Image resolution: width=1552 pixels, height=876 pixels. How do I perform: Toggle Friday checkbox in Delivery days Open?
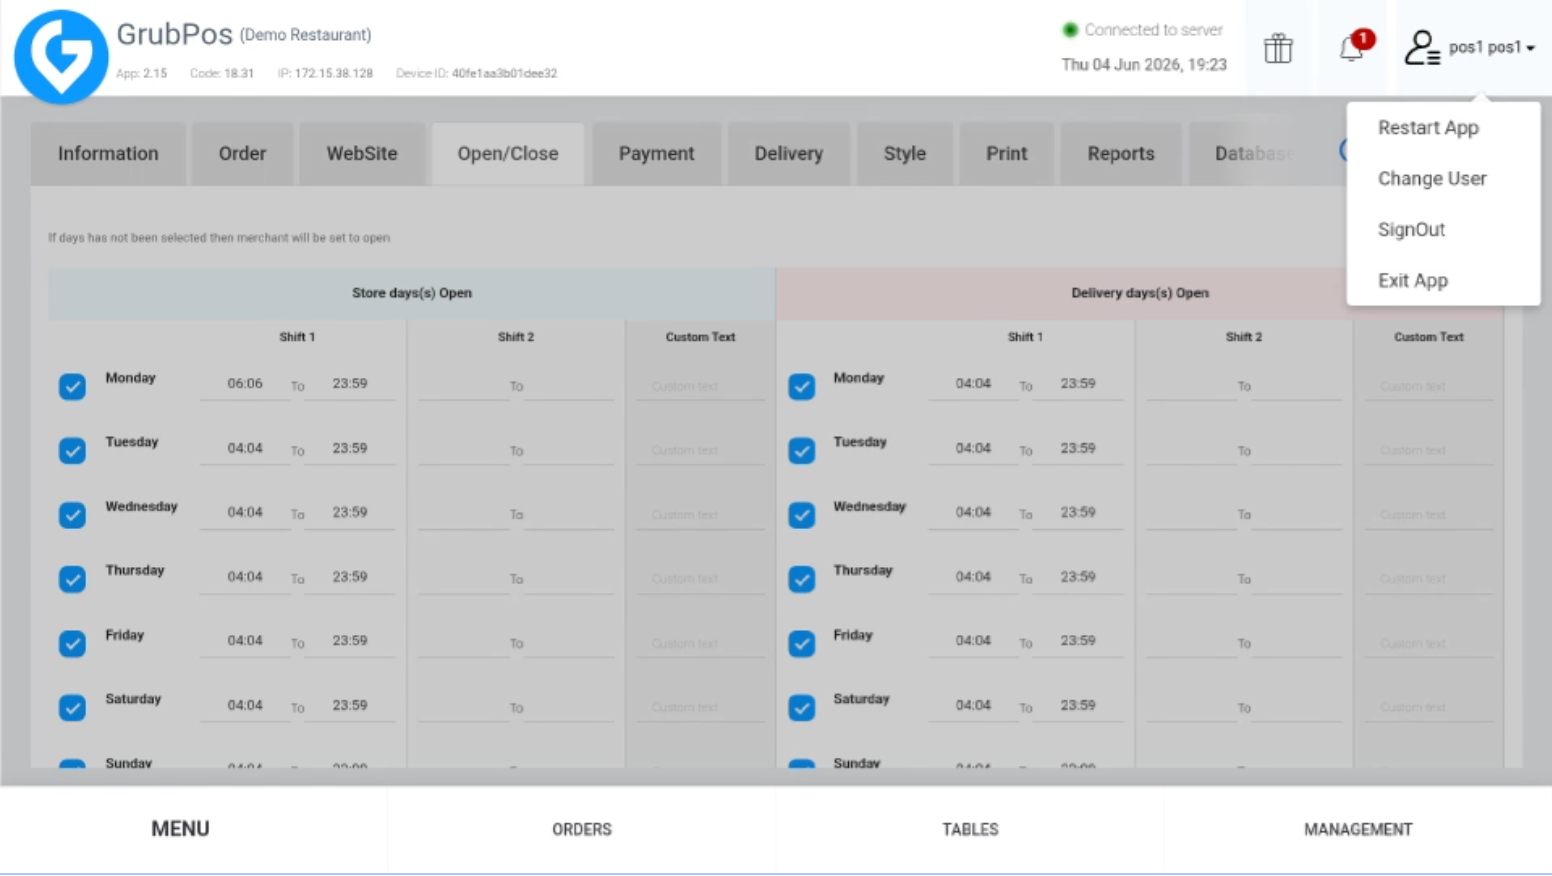tap(801, 643)
